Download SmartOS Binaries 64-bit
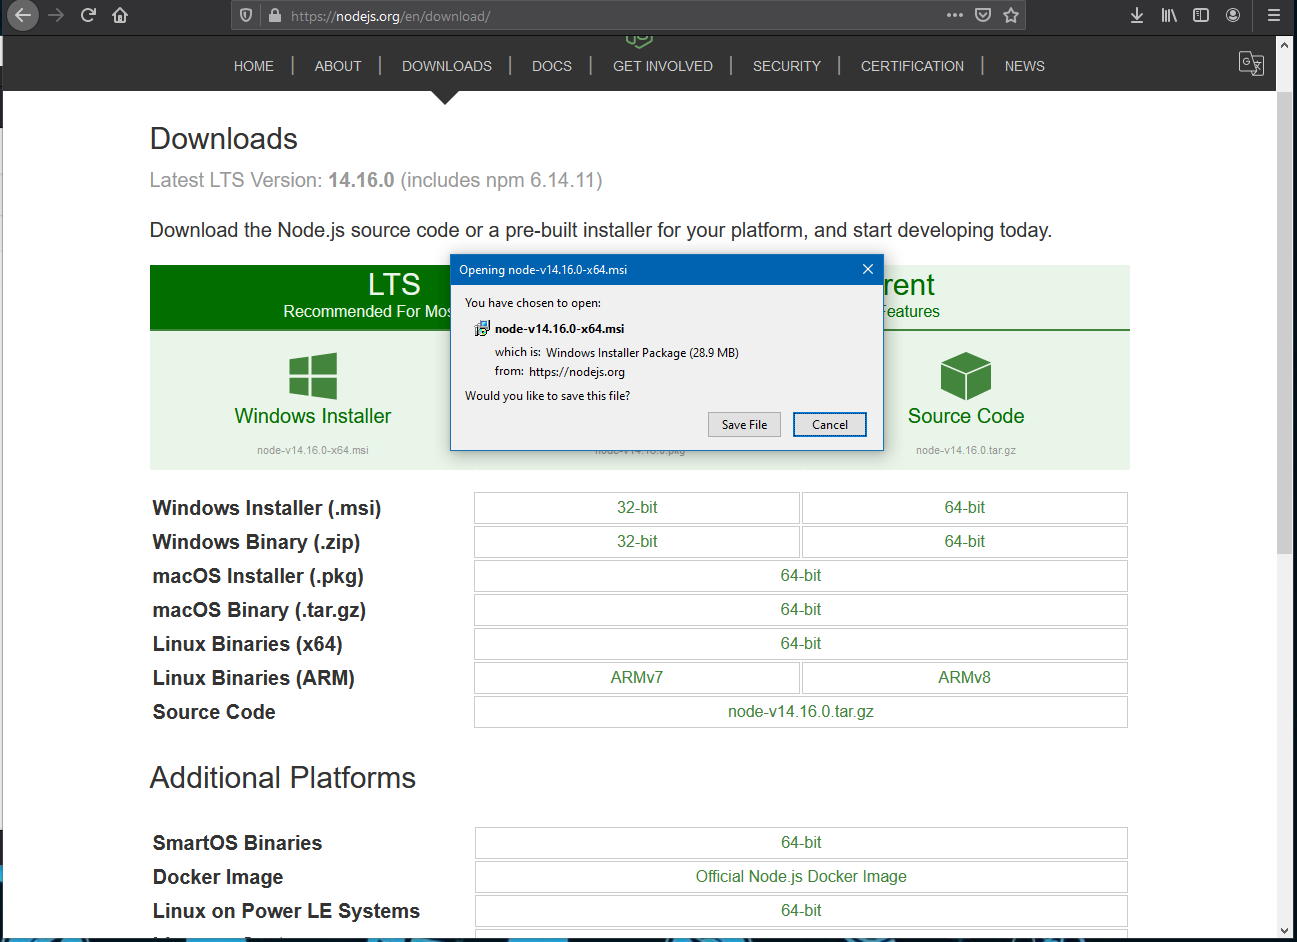The height and width of the screenshot is (942, 1297). (x=801, y=843)
